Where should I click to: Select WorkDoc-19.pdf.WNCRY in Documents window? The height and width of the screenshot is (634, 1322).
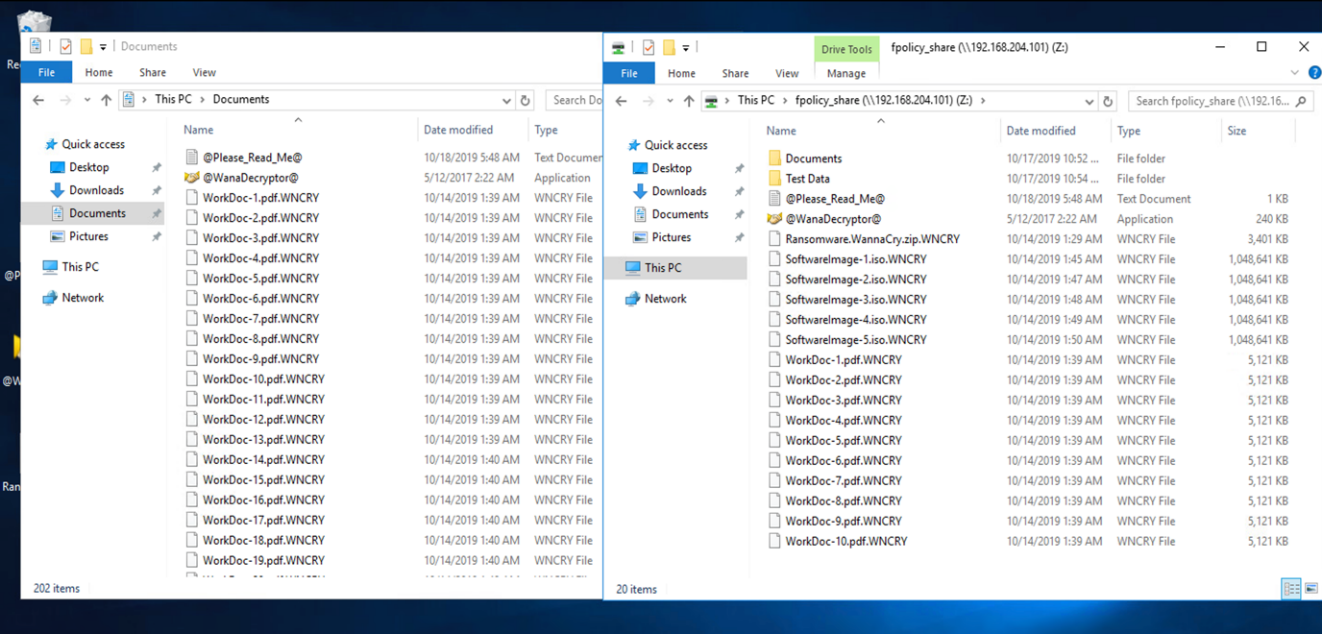tap(264, 560)
